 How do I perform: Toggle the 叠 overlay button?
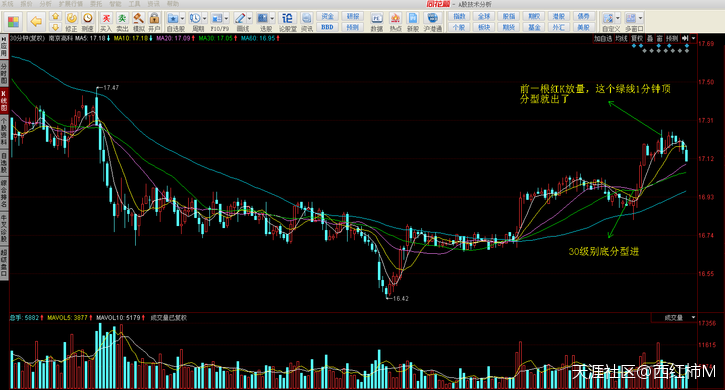[650, 38]
